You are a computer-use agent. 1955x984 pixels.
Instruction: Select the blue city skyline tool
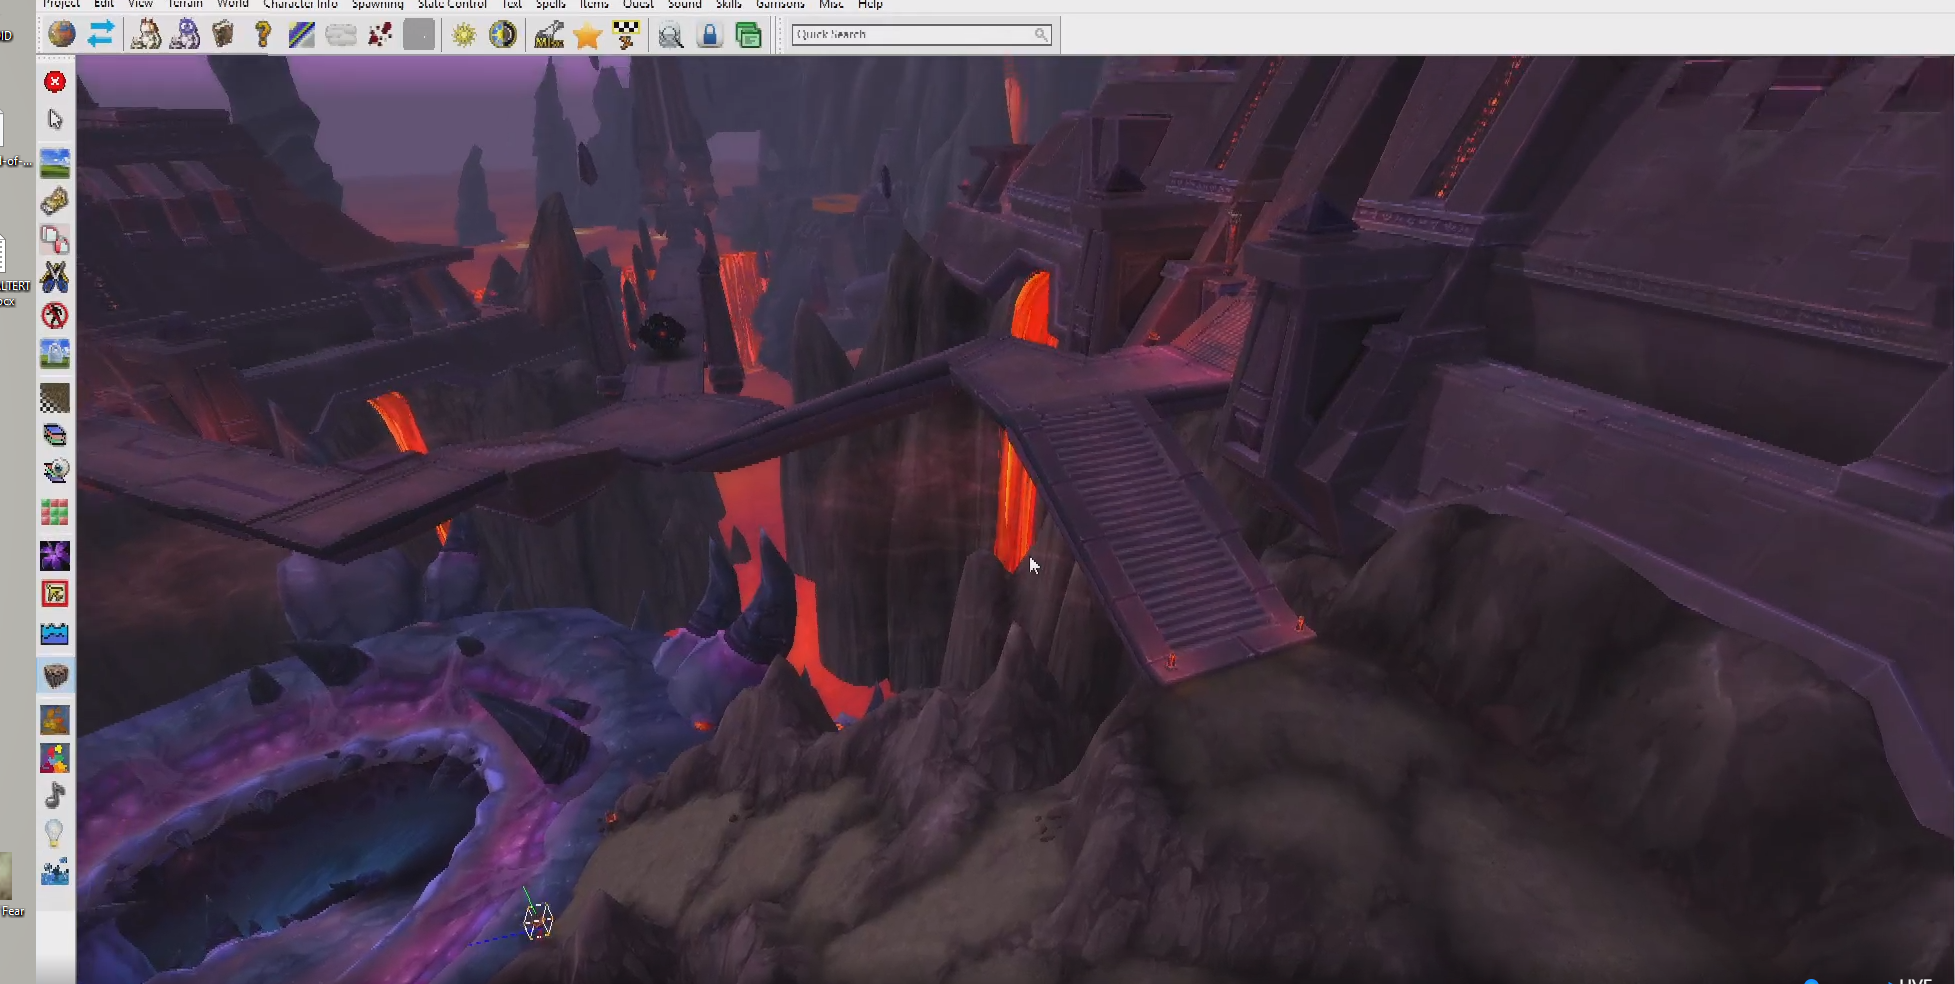tap(55, 872)
